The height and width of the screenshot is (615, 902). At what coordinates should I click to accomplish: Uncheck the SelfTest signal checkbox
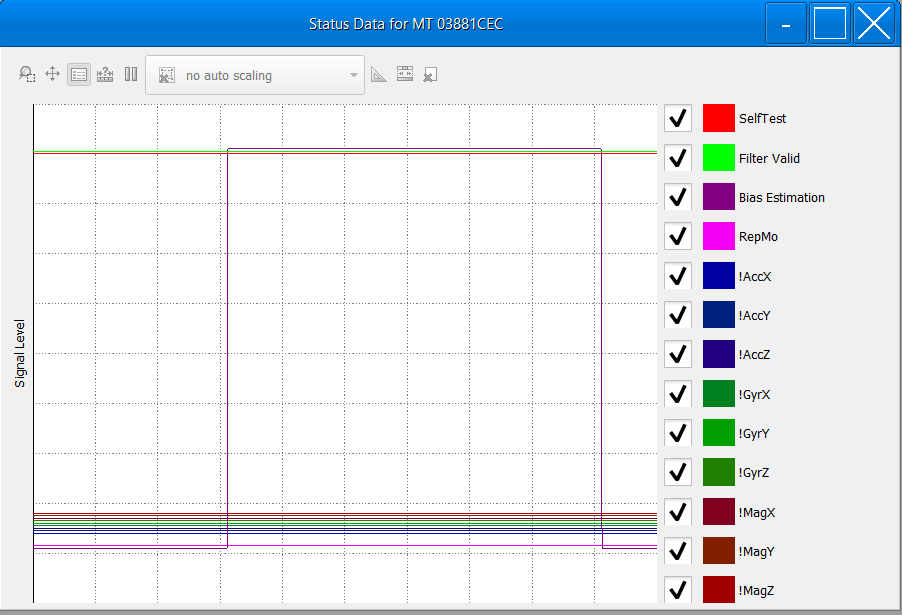[677, 117]
